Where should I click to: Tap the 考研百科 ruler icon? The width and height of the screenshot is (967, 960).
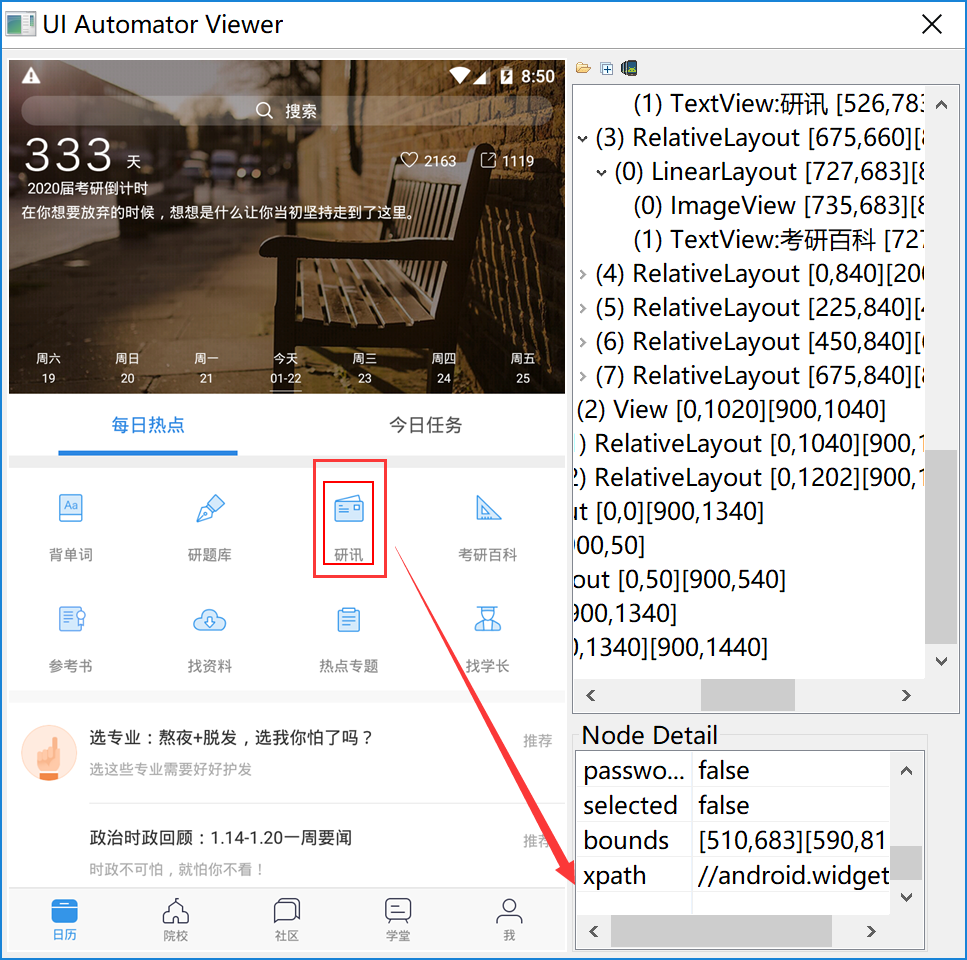[488, 508]
